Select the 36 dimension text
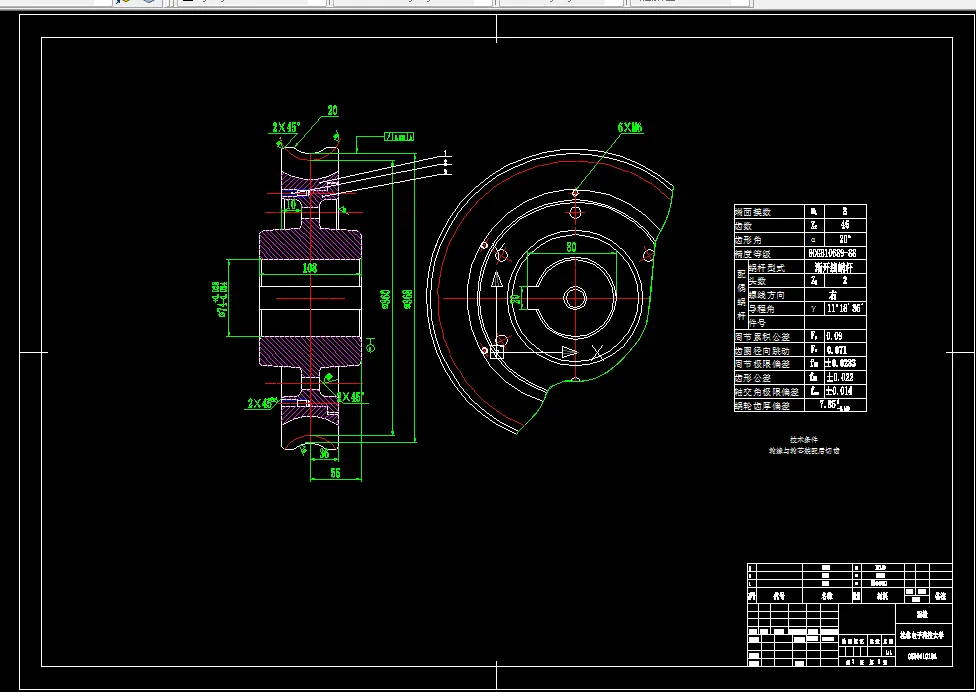 324,454
